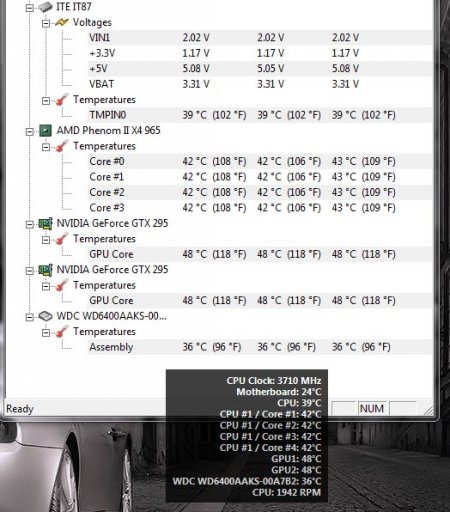Image resolution: width=450 pixels, height=512 pixels.
Task: Select the VBAT voltage row
Action: click(x=260, y=84)
